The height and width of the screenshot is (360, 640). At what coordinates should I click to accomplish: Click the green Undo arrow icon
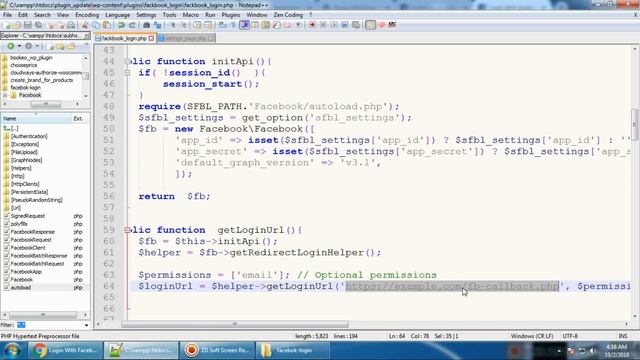pos(121,25)
